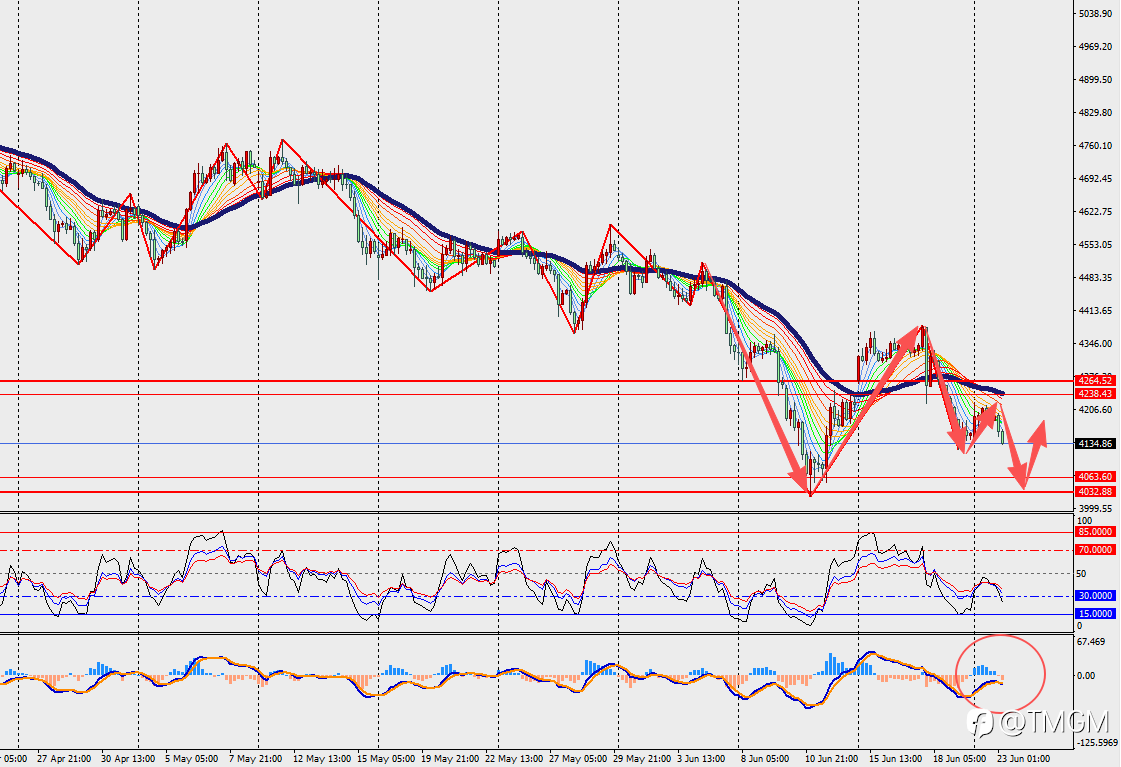Click the 5038.90 value on price scale

(x=1095, y=14)
